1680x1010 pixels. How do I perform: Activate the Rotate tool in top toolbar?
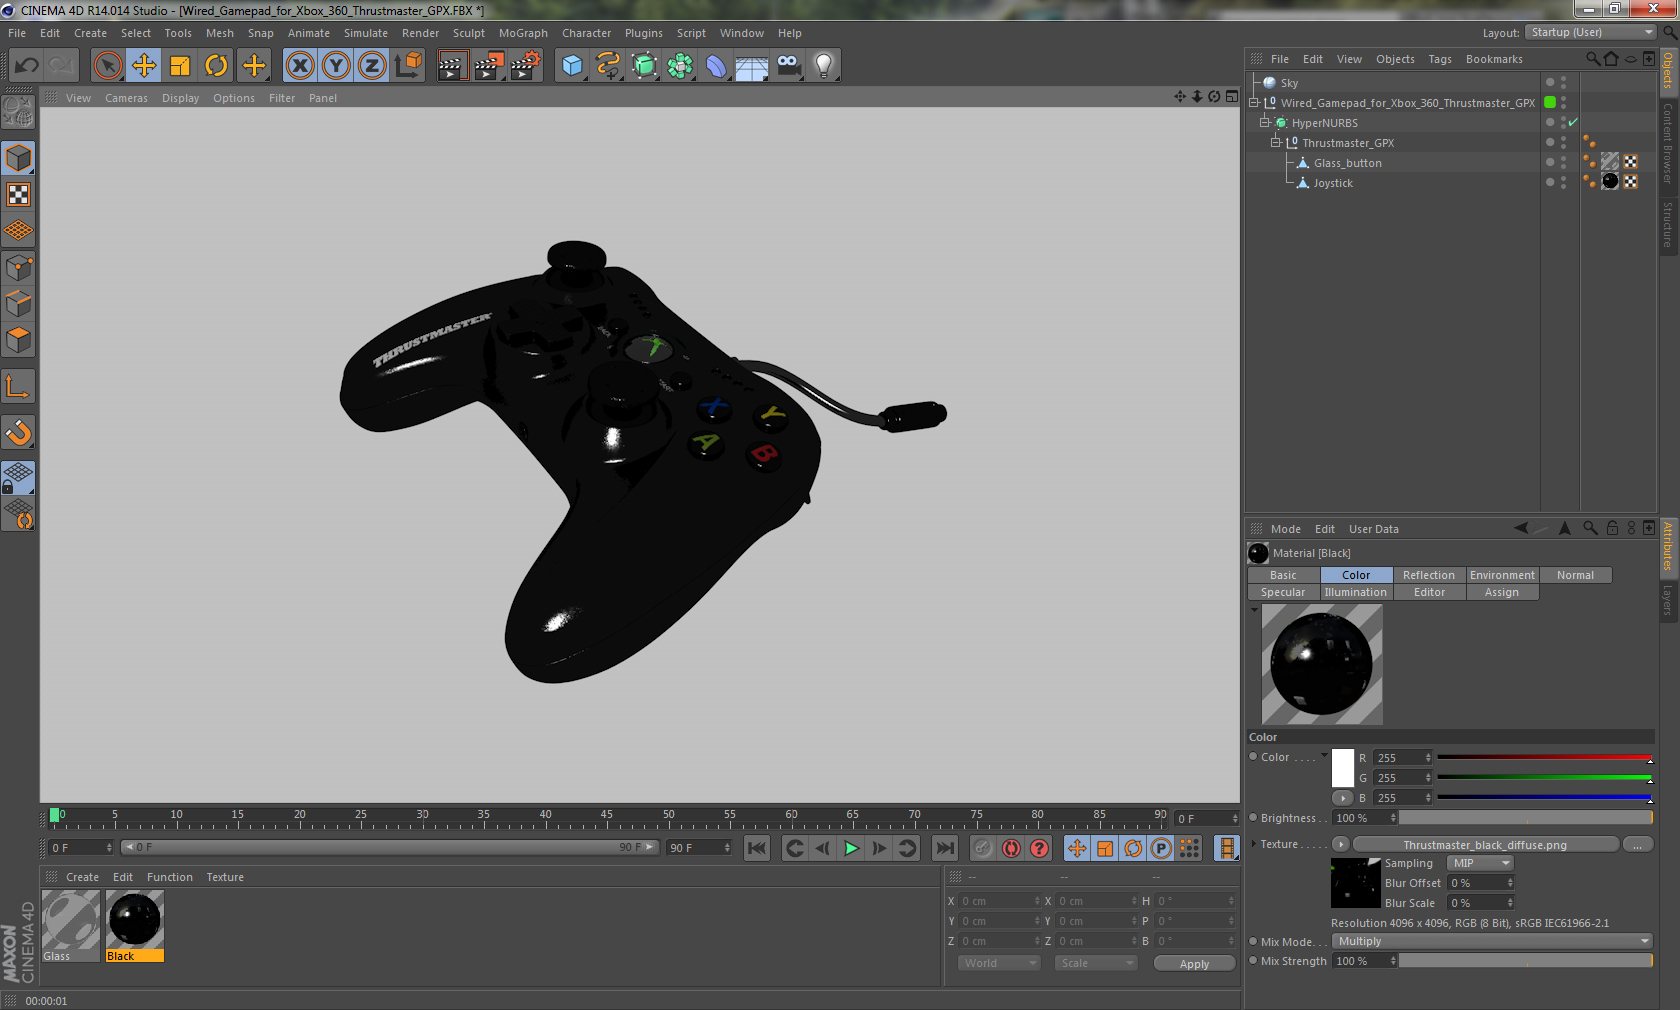coord(216,66)
